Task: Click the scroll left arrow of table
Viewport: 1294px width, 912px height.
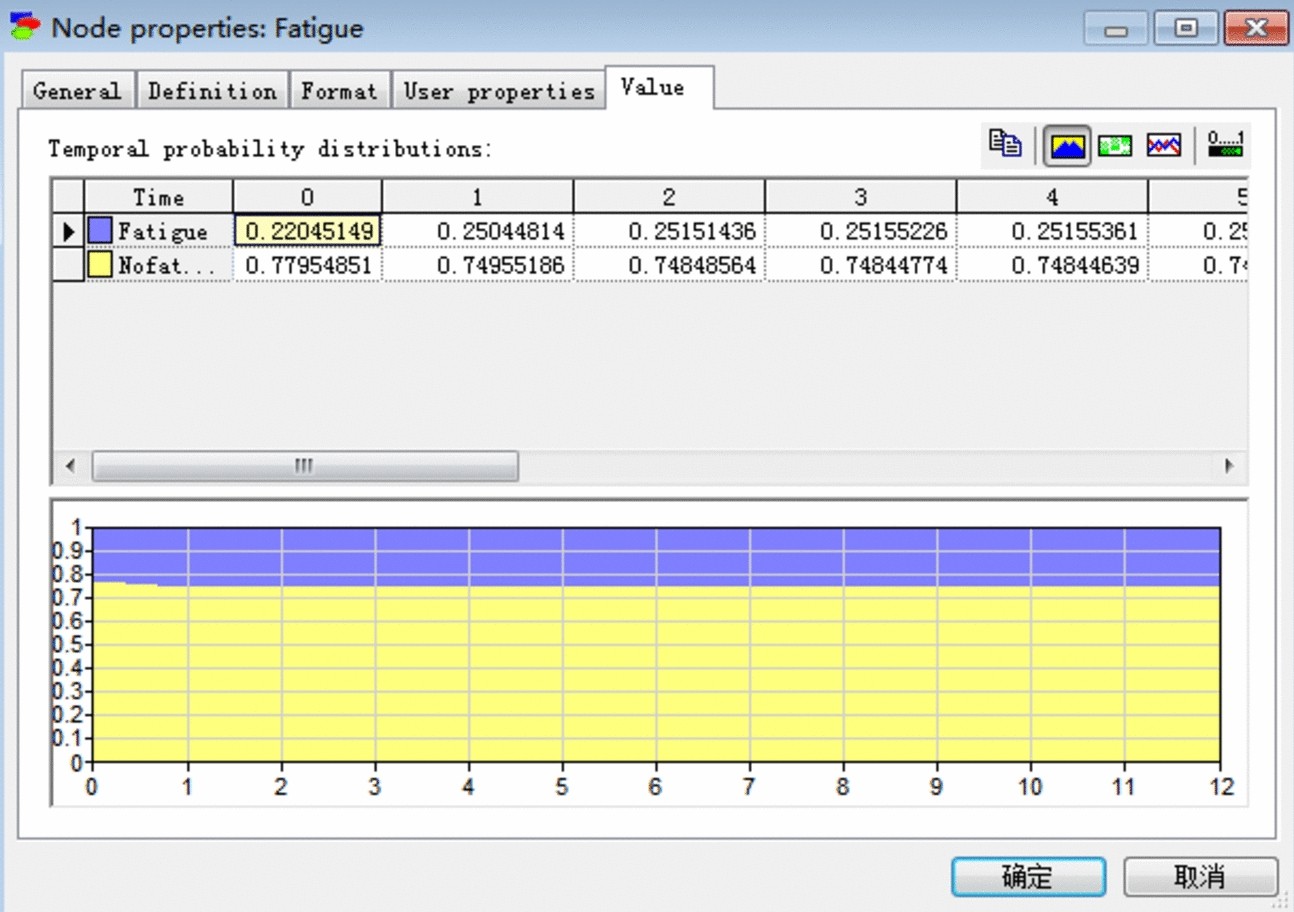Action: (x=70, y=466)
